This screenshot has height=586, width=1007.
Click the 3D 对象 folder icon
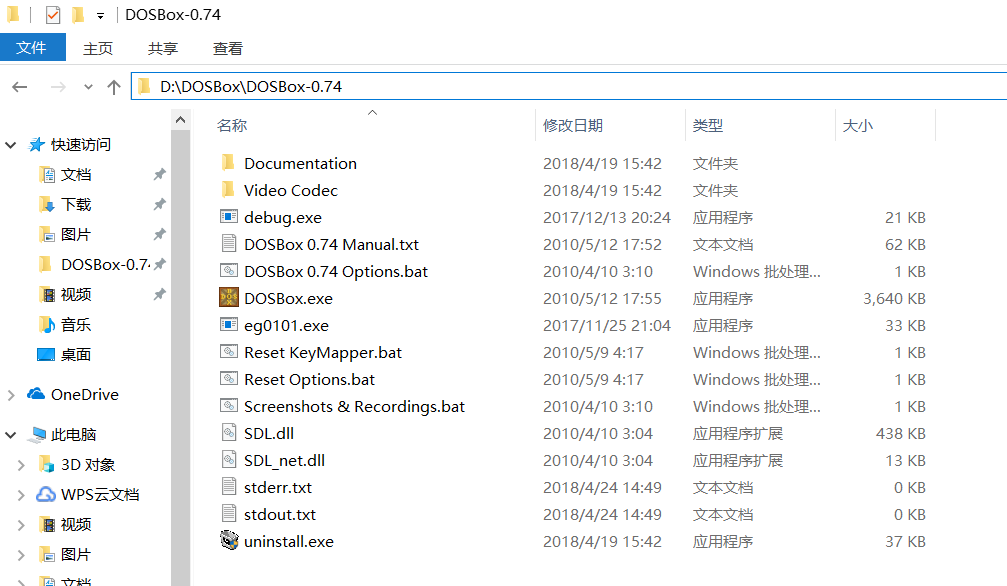(46, 464)
